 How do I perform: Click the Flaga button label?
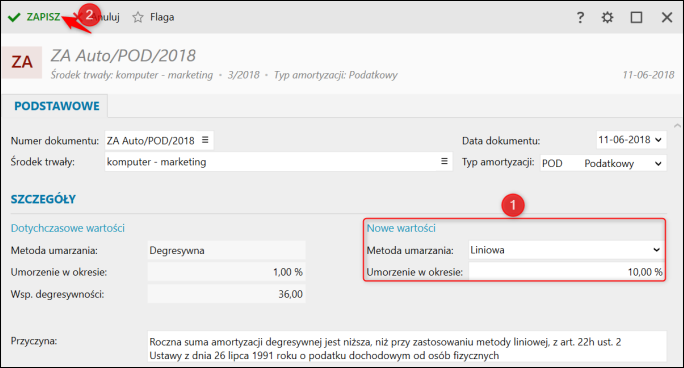(162, 17)
